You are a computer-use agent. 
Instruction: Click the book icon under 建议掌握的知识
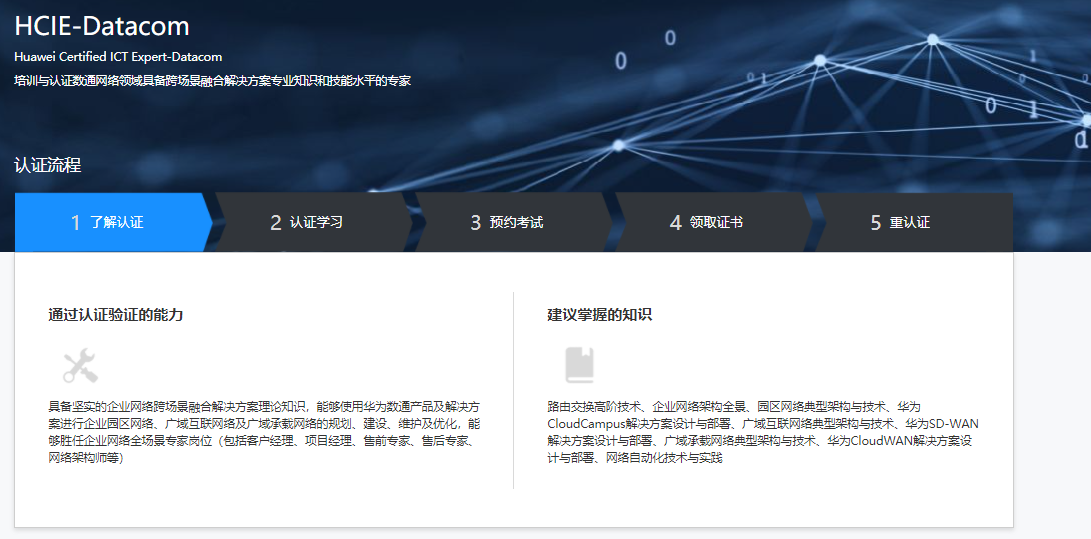coord(580,365)
